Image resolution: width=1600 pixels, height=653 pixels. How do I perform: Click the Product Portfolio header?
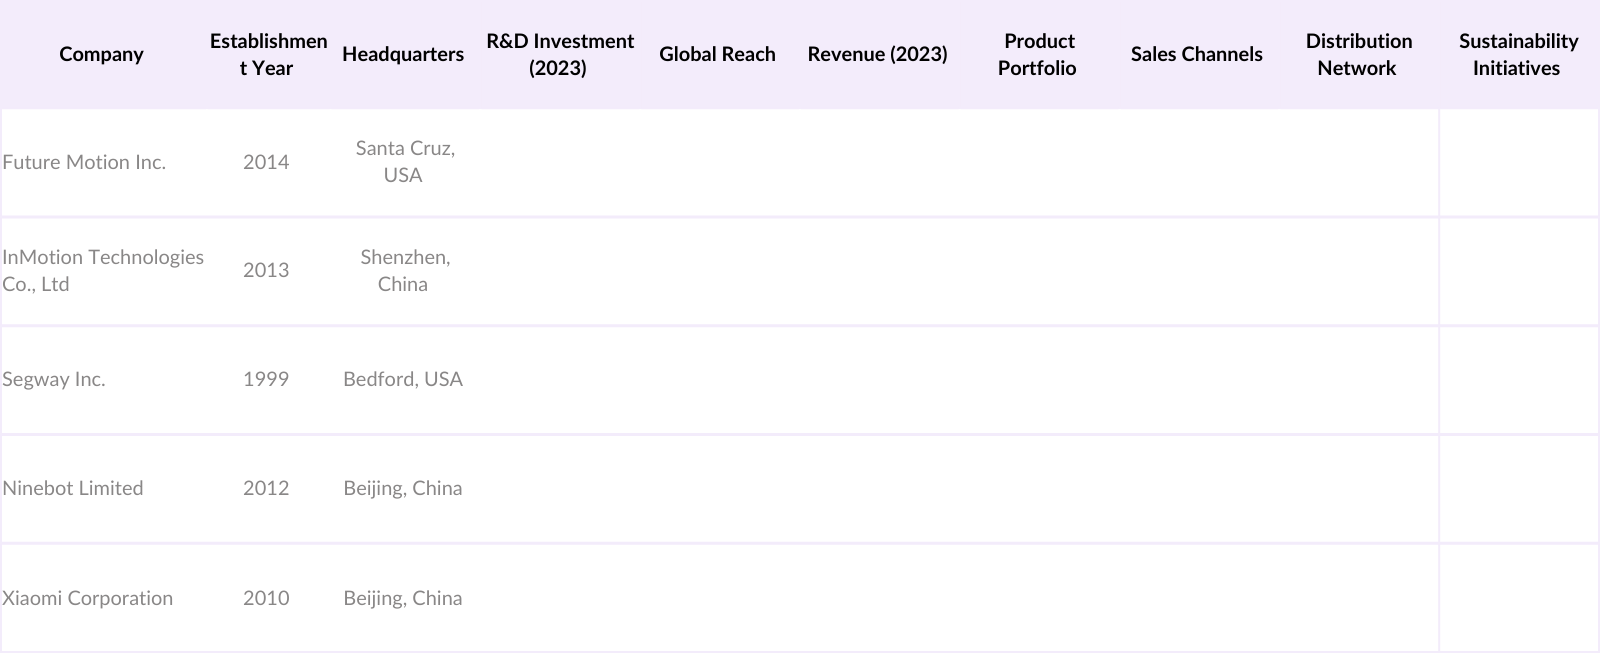point(1038,54)
